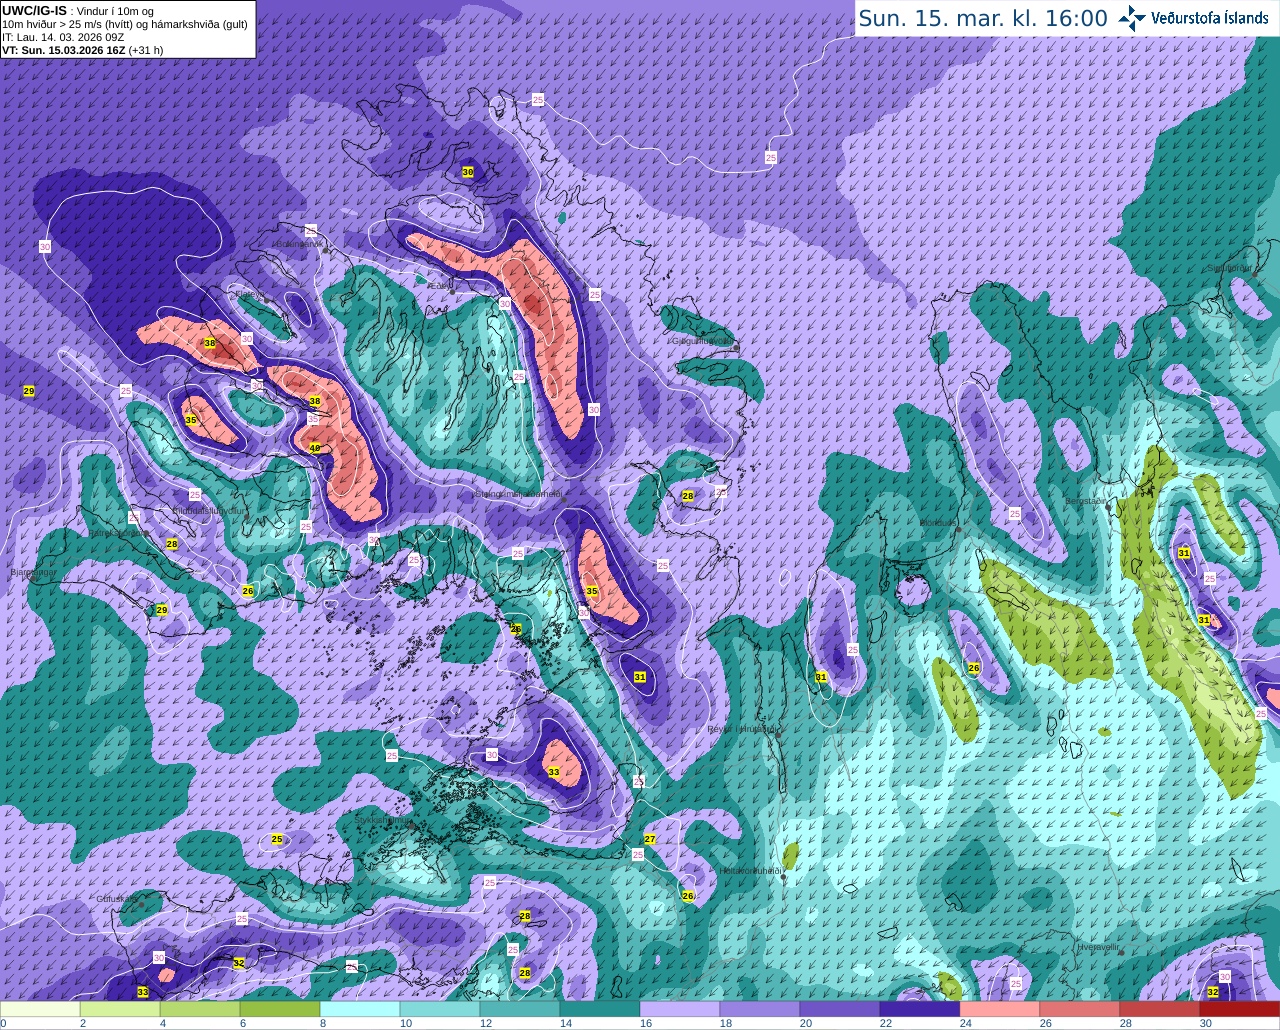Click the Bolungarvík station label
This screenshot has width=1280, height=1030.
tap(299, 244)
